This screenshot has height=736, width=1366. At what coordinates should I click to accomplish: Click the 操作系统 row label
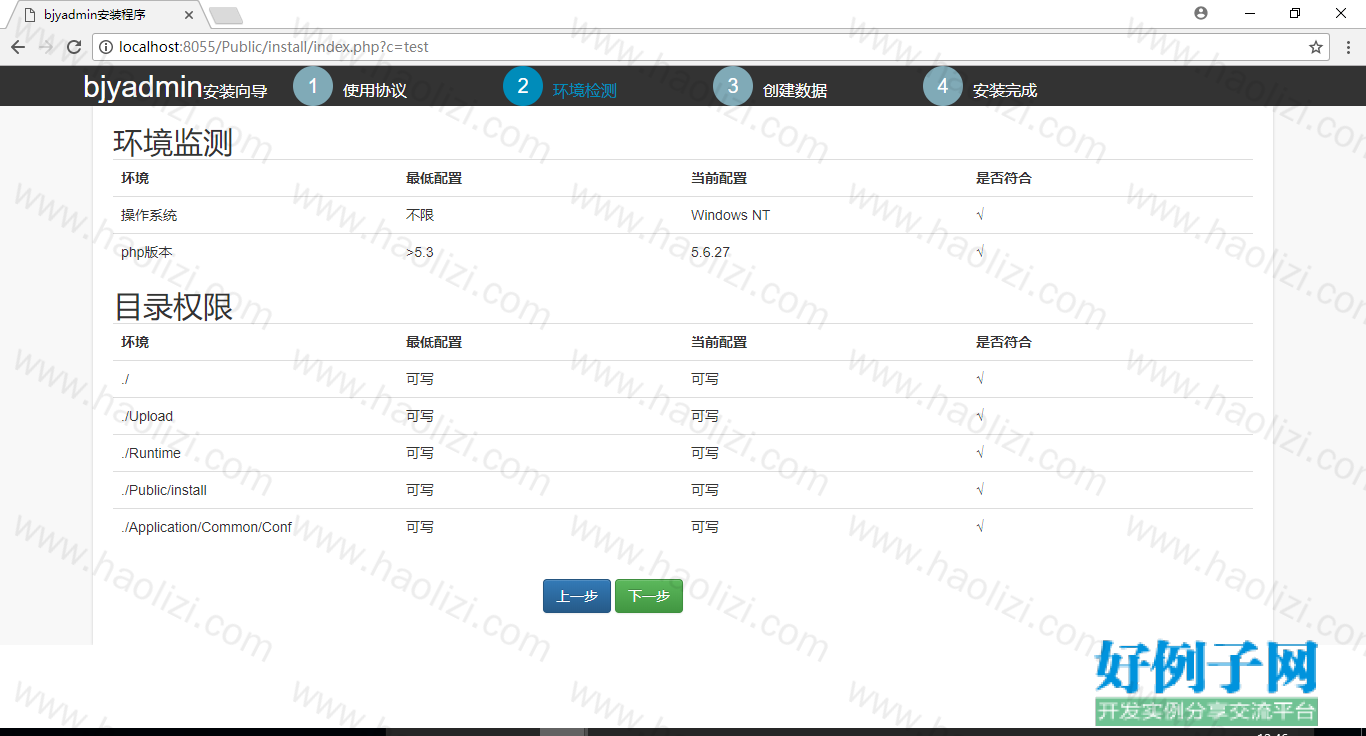[x=149, y=215]
